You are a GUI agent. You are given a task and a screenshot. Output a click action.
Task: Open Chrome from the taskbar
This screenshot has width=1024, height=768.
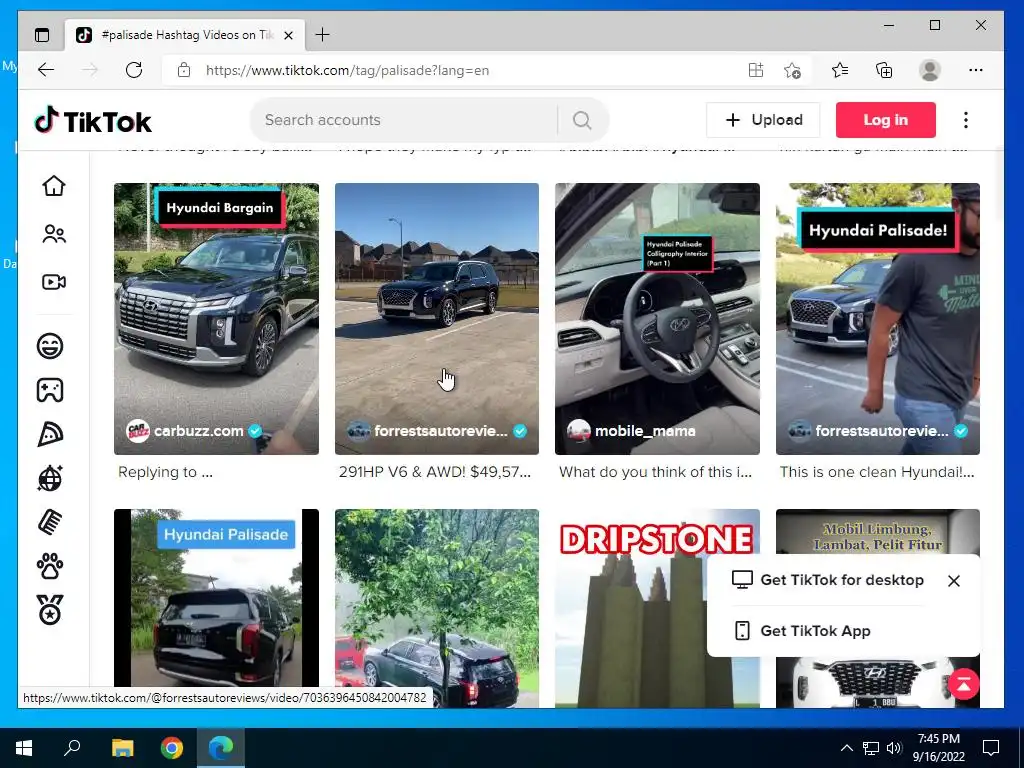pos(172,748)
